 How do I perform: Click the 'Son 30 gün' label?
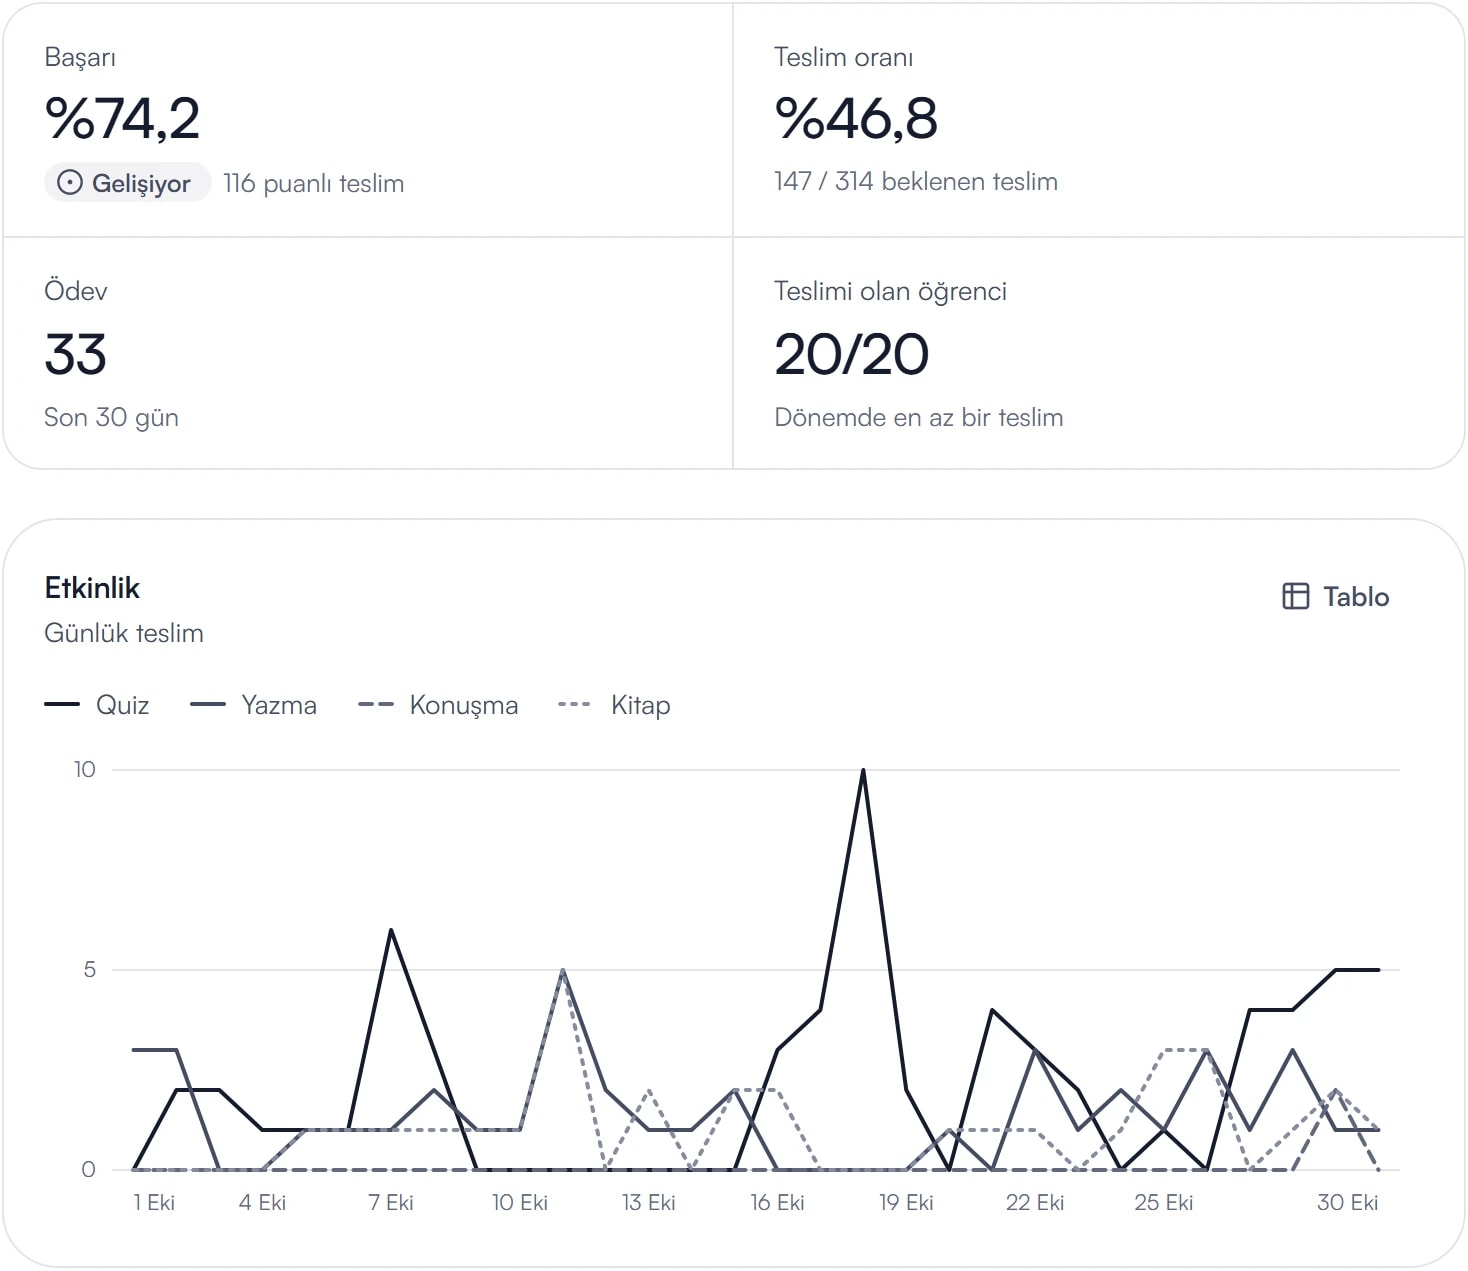pyautogui.click(x=111, y=417)
